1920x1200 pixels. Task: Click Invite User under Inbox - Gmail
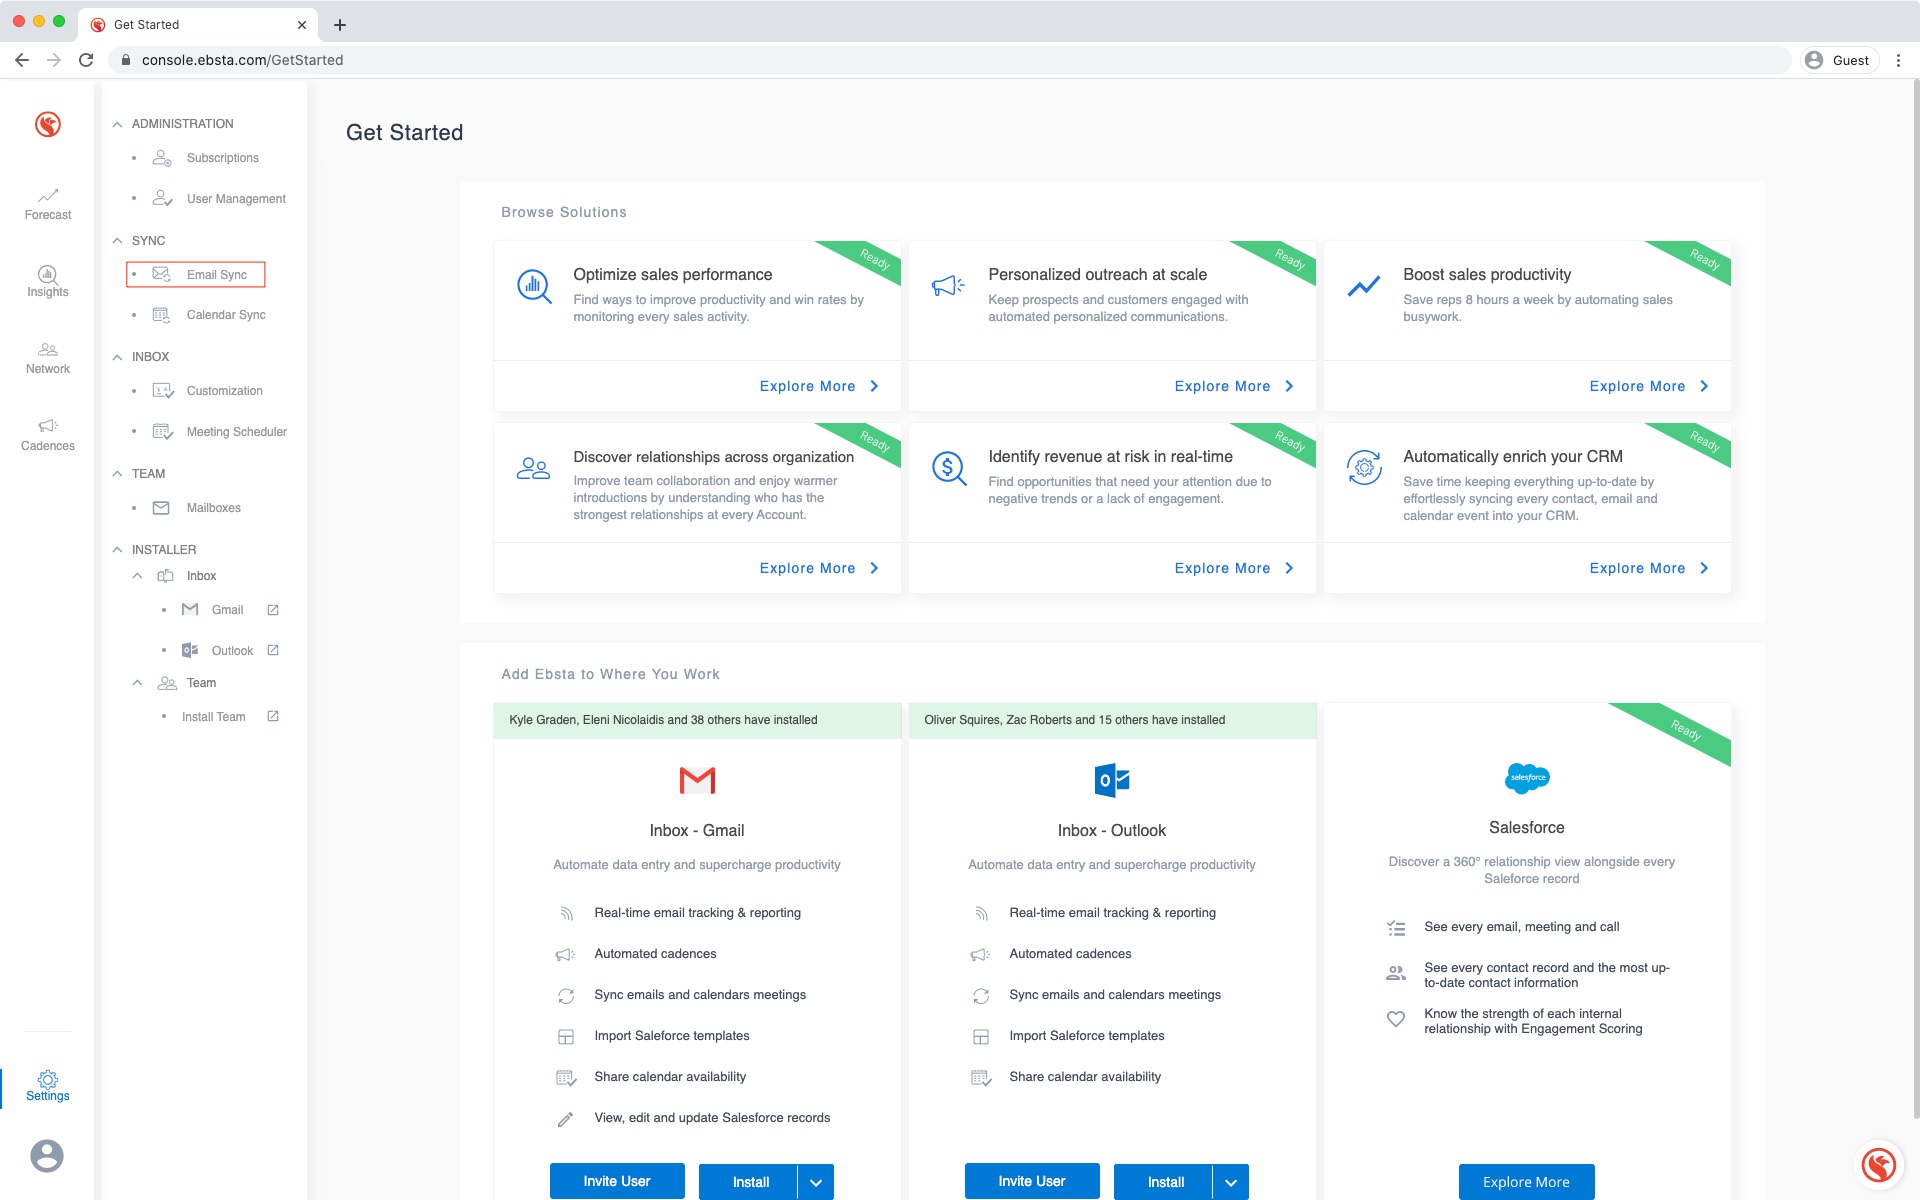[x=617, y=1181]
